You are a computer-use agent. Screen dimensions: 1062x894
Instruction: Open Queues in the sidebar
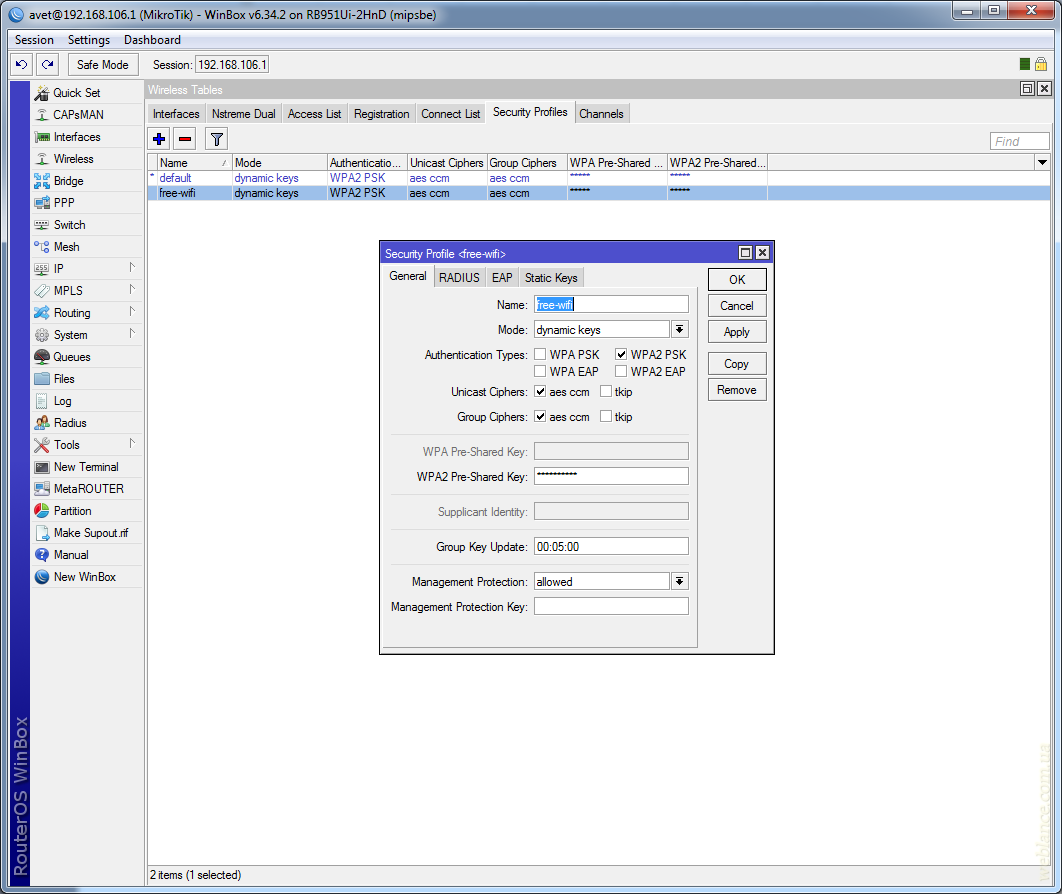click(71, 357)
